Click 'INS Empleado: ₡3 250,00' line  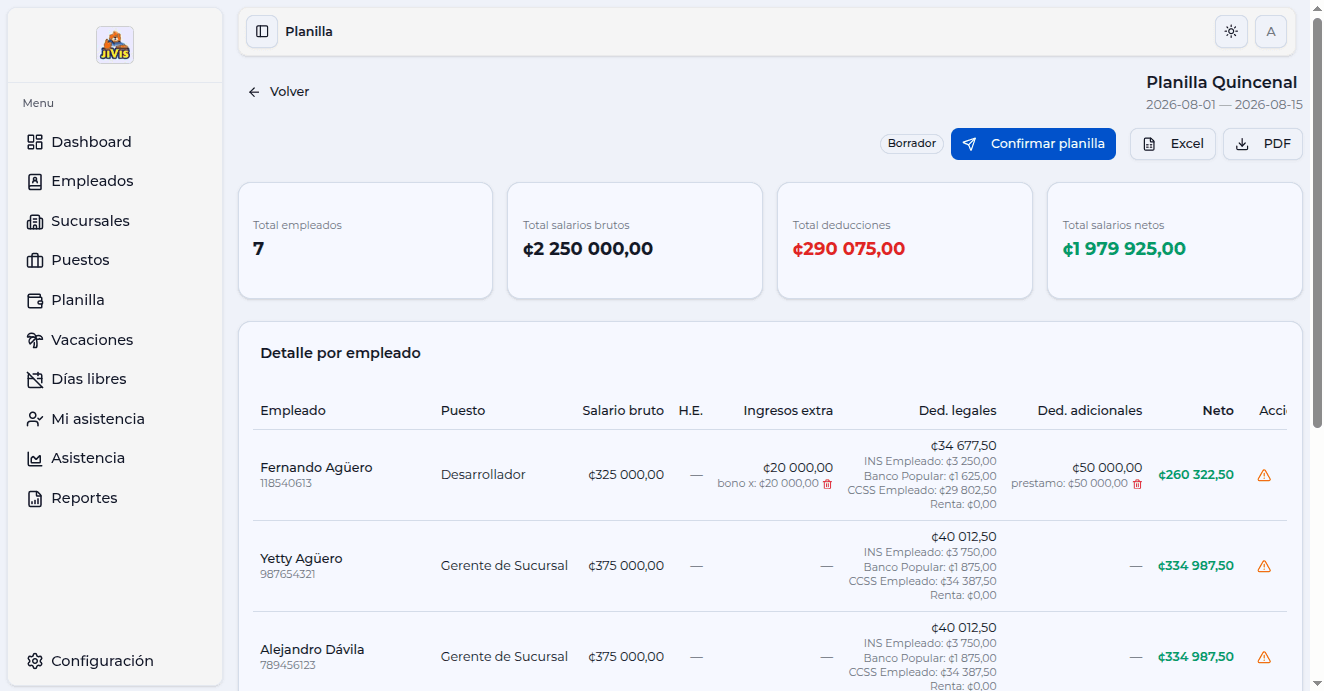tap(930, 461)
